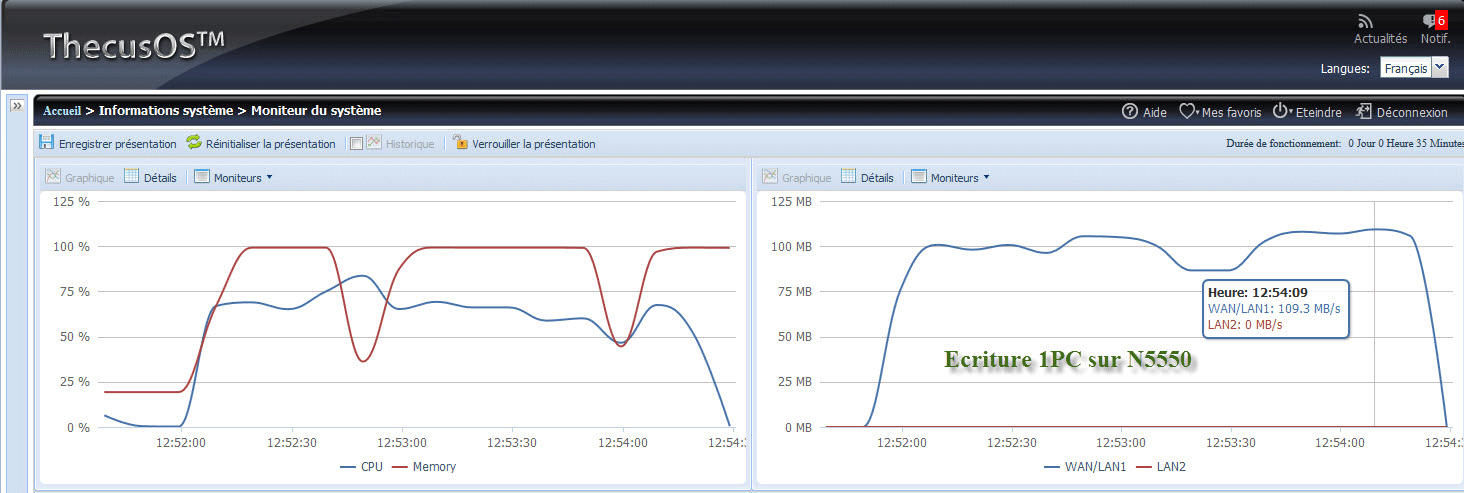Viewport: 1464px width, 493px height.
Task: Open the Notif. notifications icon
Action: coord(1428,21)
